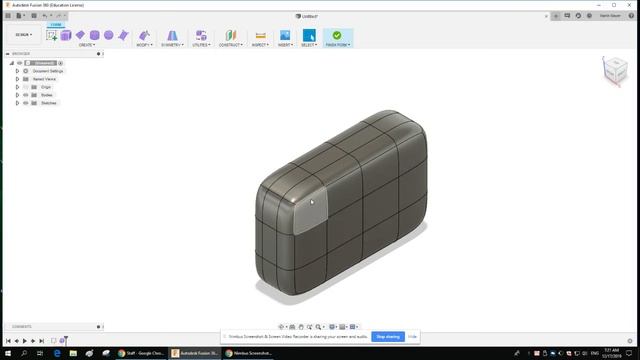This screenshot has height=360, width=640.
Task: Expand the Bodies folder node
Action: click(17, 95)
